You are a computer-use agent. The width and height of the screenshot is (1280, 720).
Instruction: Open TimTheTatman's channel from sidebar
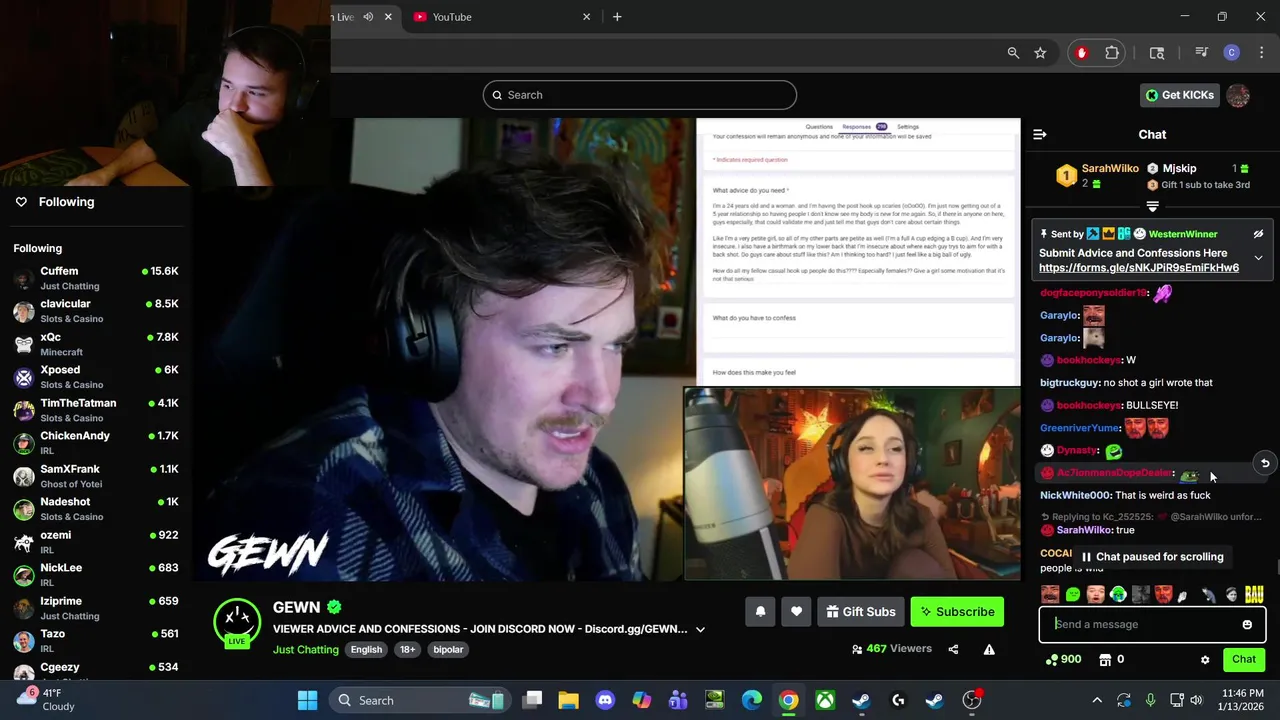pos(96,410)
